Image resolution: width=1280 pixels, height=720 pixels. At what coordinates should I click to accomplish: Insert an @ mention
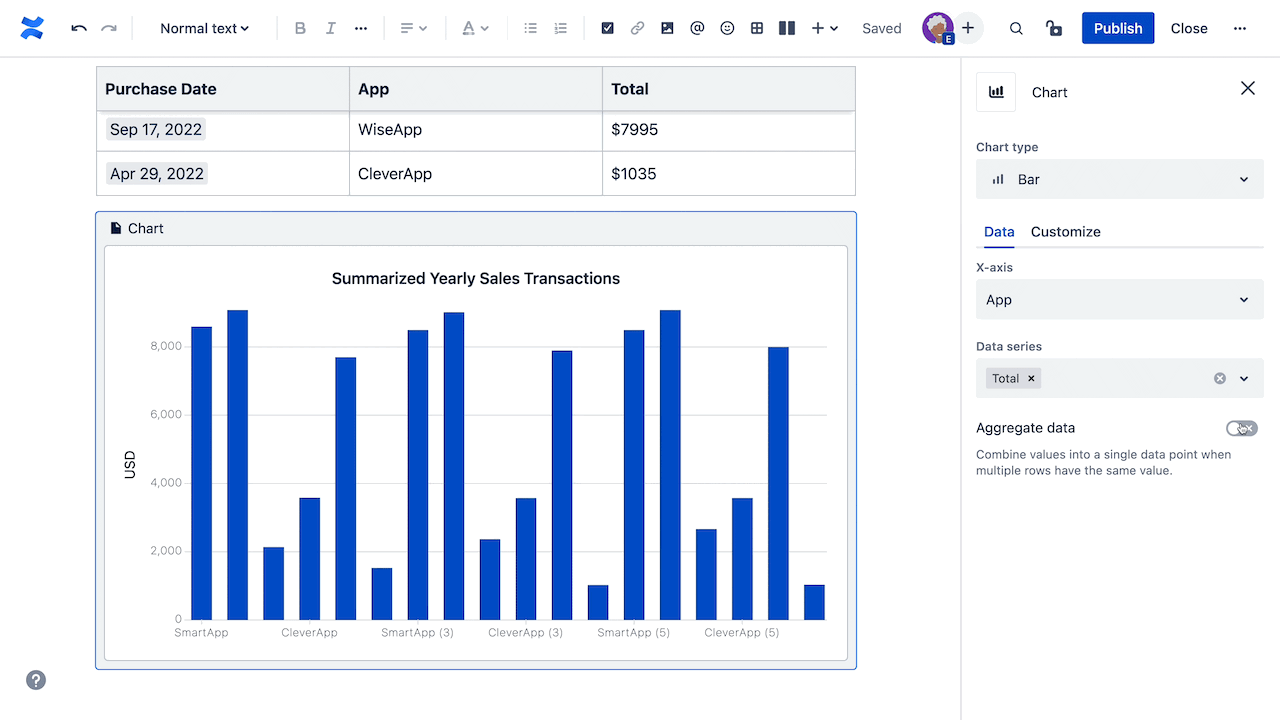pyautogui.click(x=697, y=28)
